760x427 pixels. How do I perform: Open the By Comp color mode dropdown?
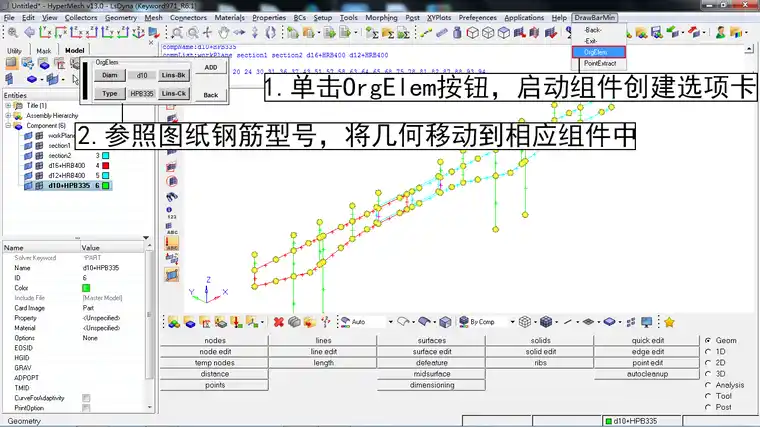[x=512, y=322]
